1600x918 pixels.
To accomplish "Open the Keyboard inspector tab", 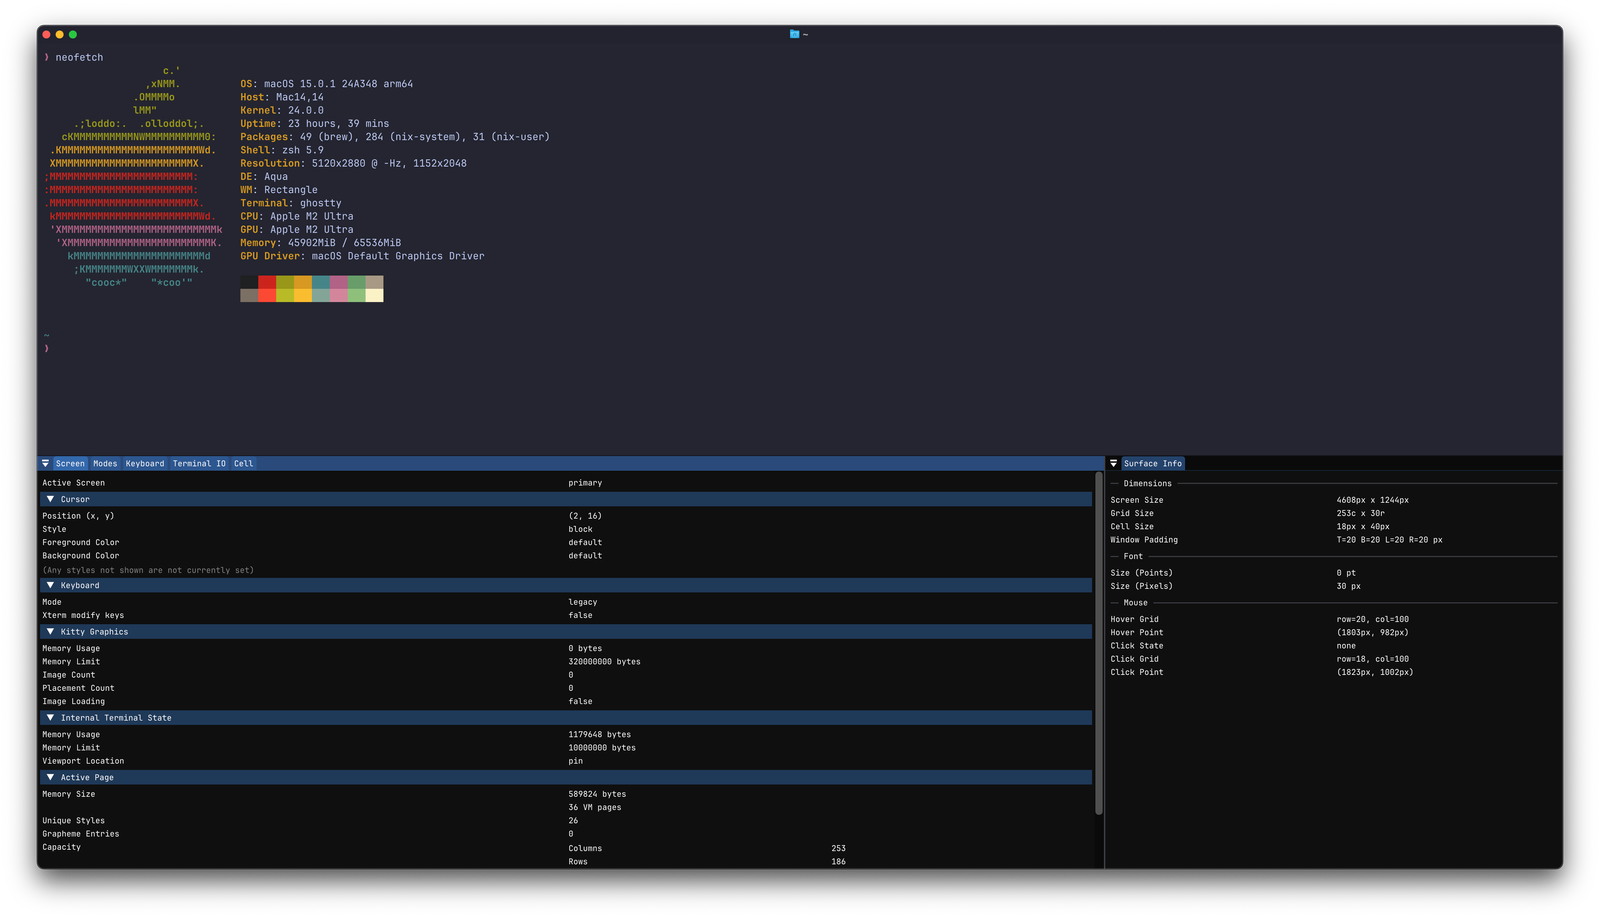I will 145,463.
